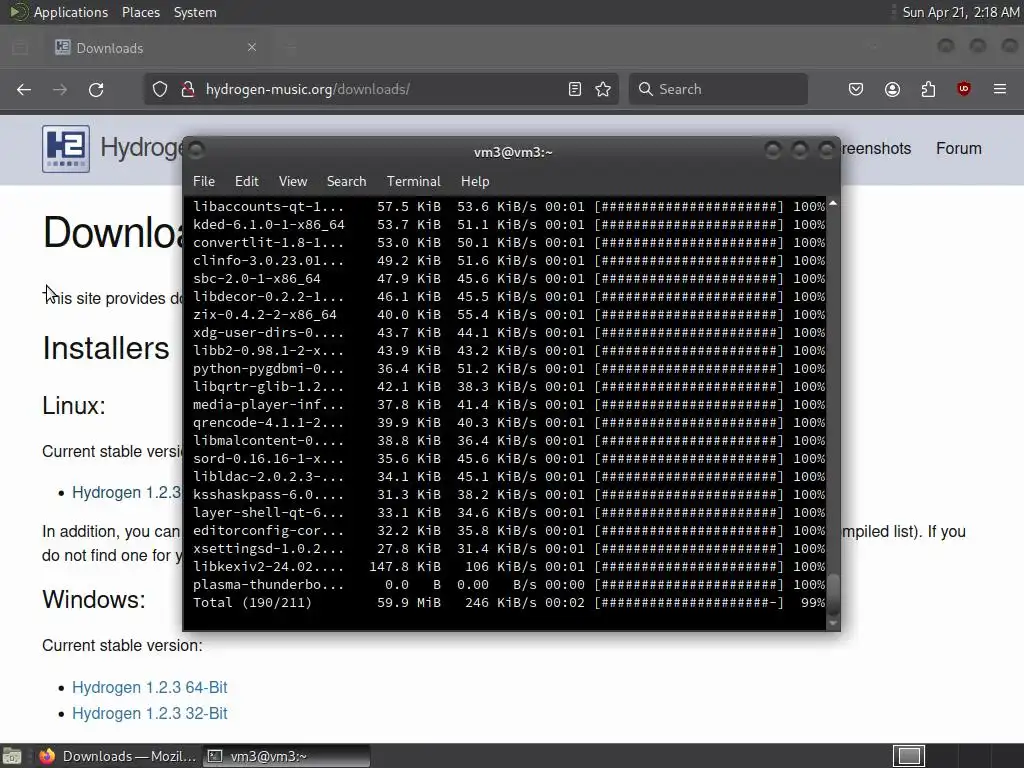Open the terminal Help menu

[x=475, y=182]
